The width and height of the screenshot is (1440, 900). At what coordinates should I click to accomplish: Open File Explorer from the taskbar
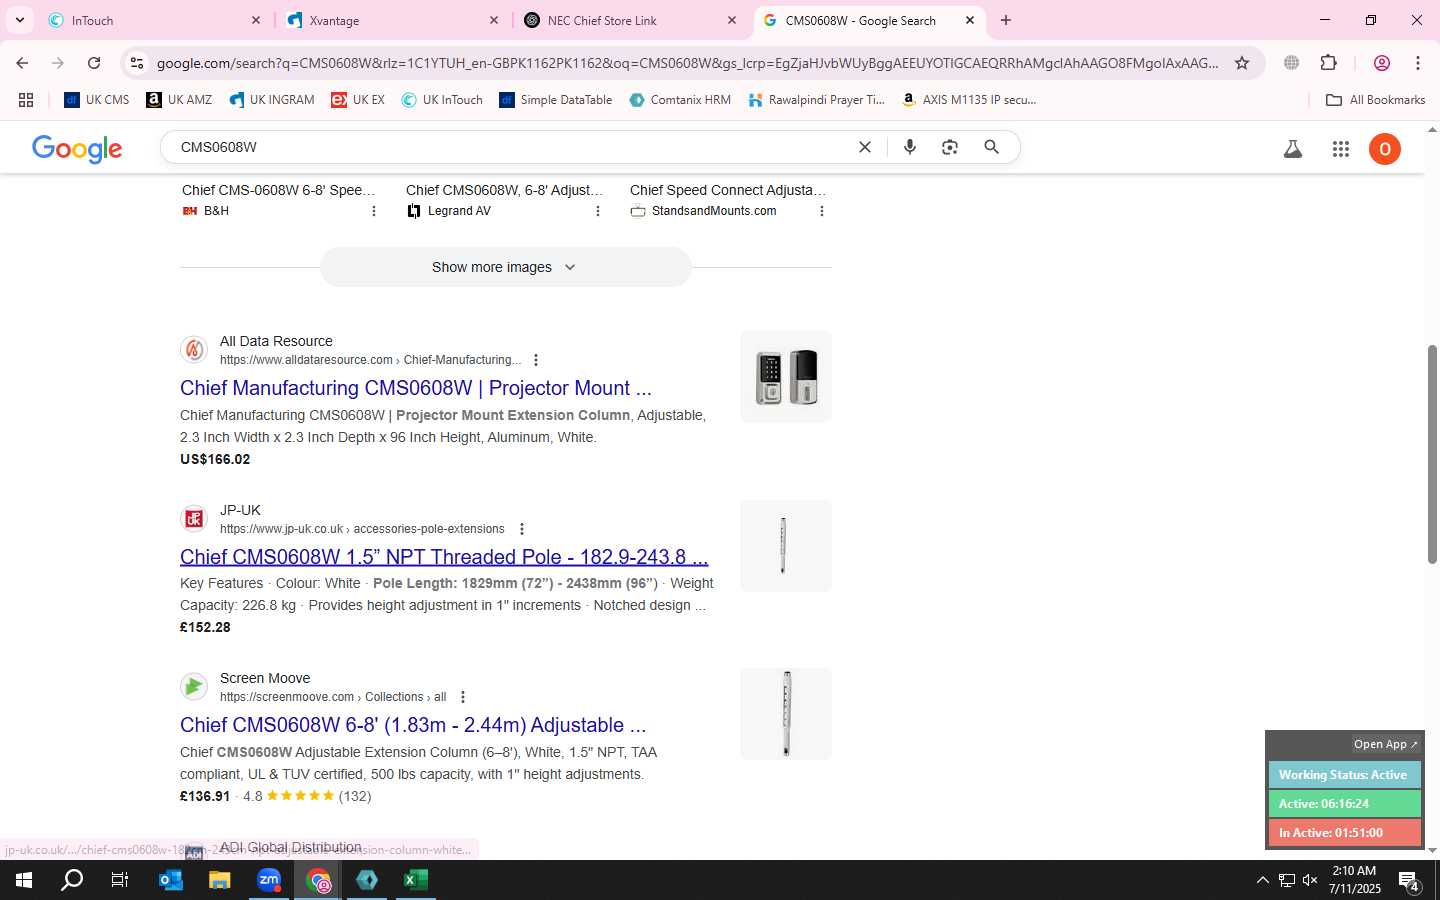(220, 880)
